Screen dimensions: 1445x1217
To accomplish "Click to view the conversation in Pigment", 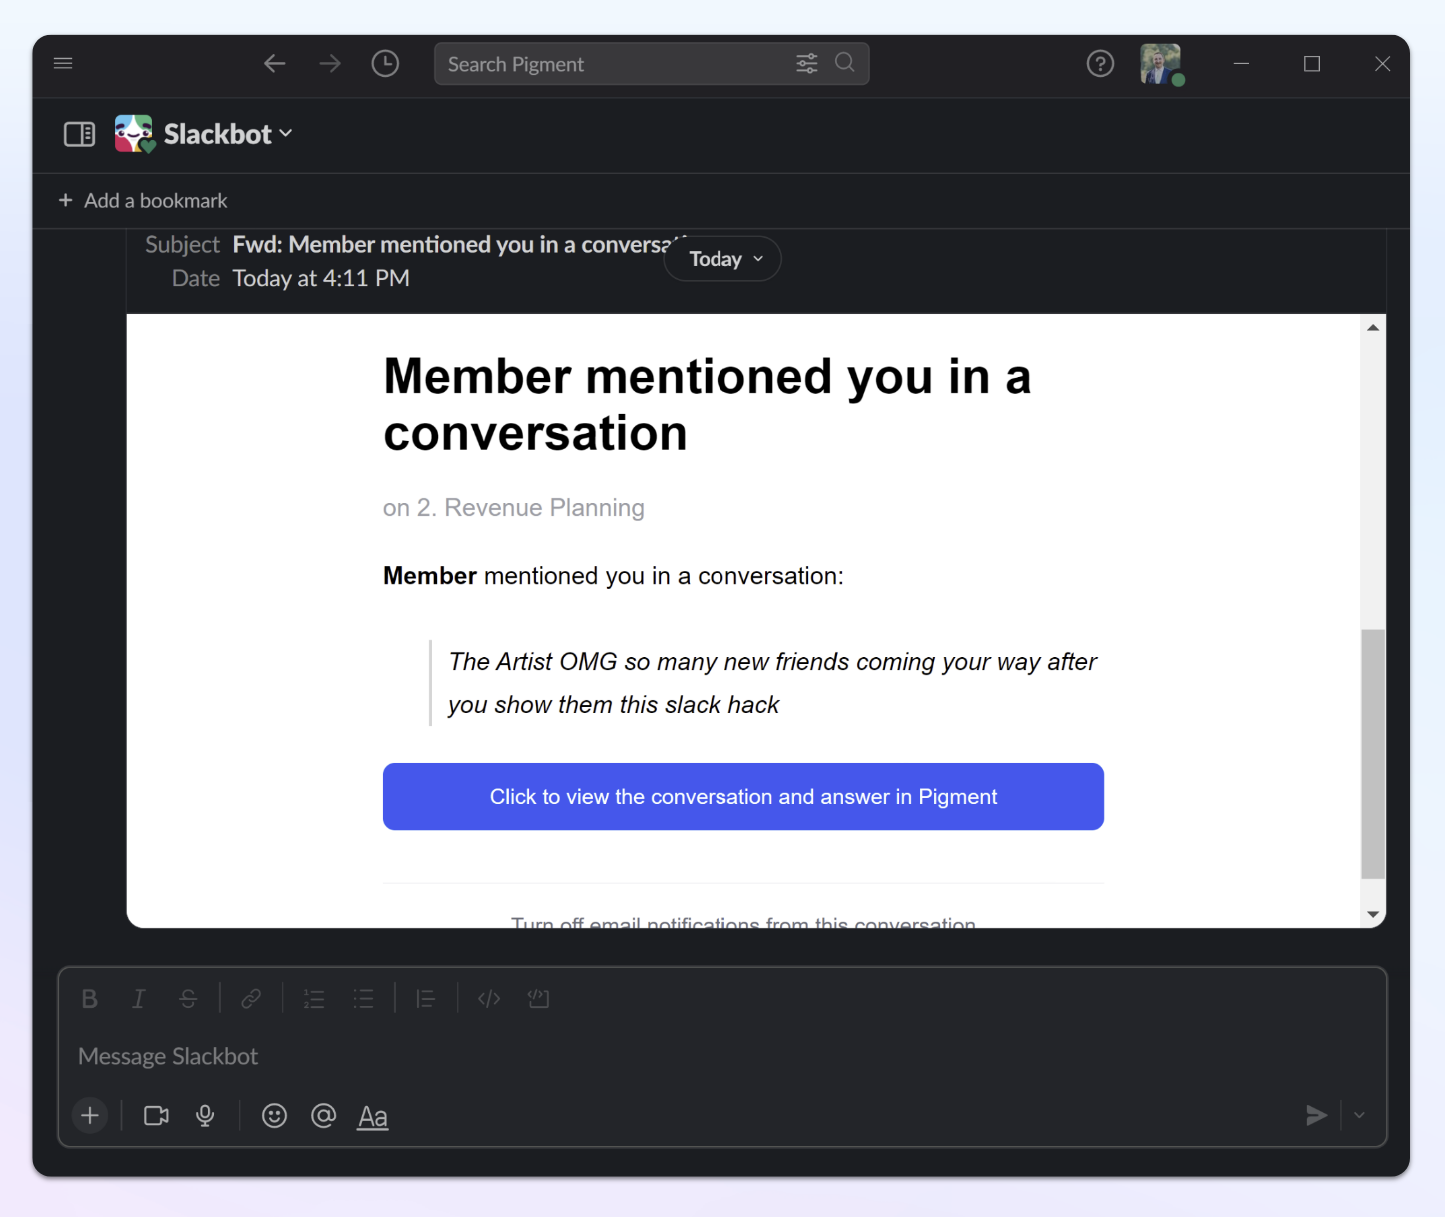I will pos(743,797).
